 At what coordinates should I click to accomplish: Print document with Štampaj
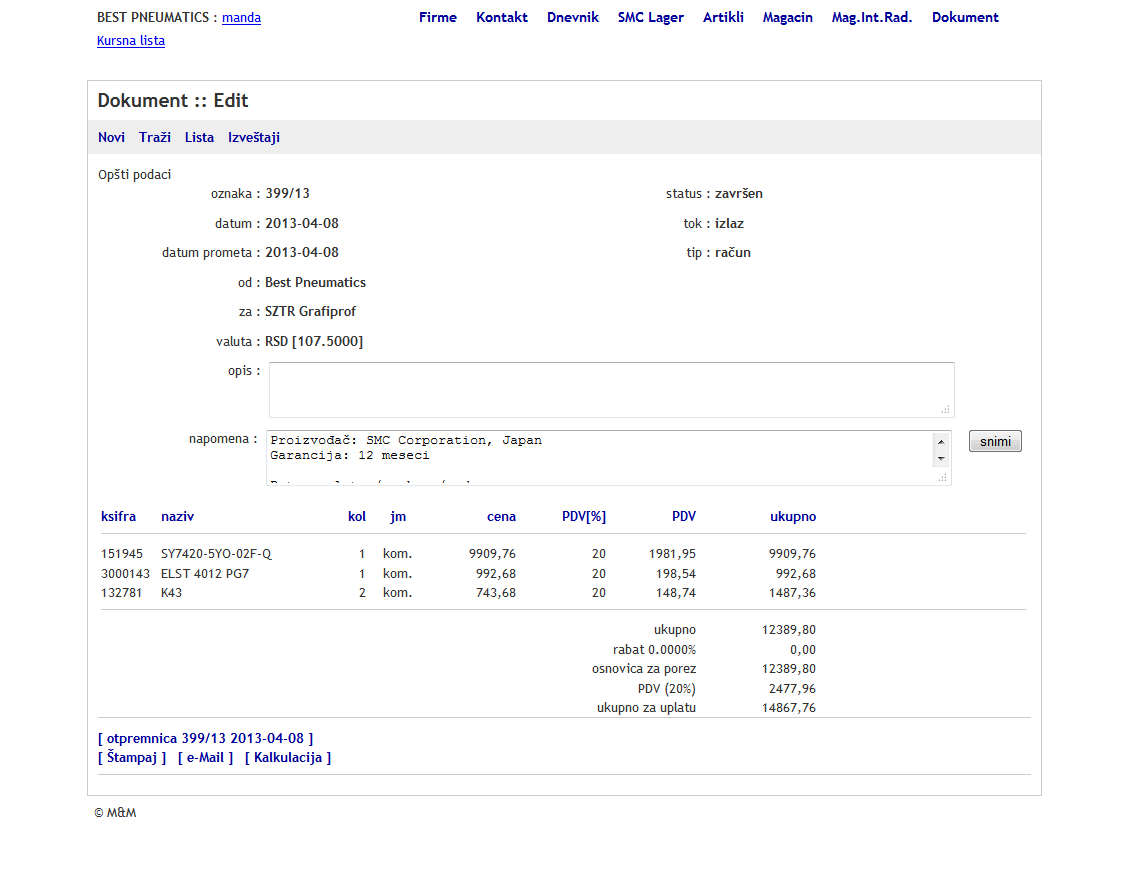[x=132, y=757]
